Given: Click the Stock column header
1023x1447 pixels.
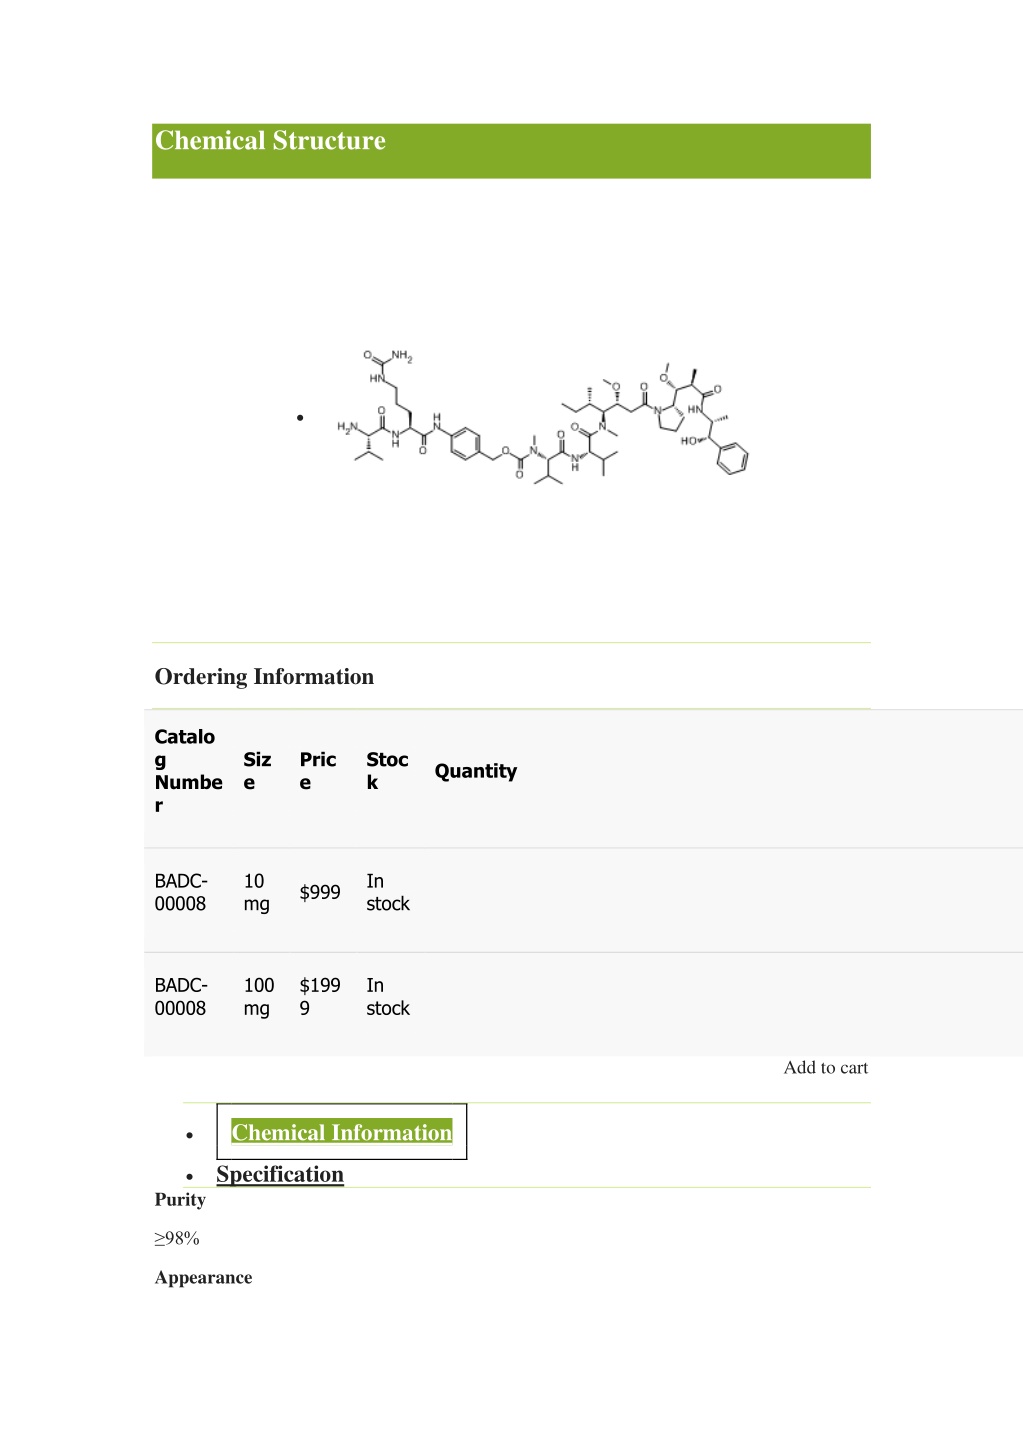Looking at the screenshot, I should click(x=387, y=771).
